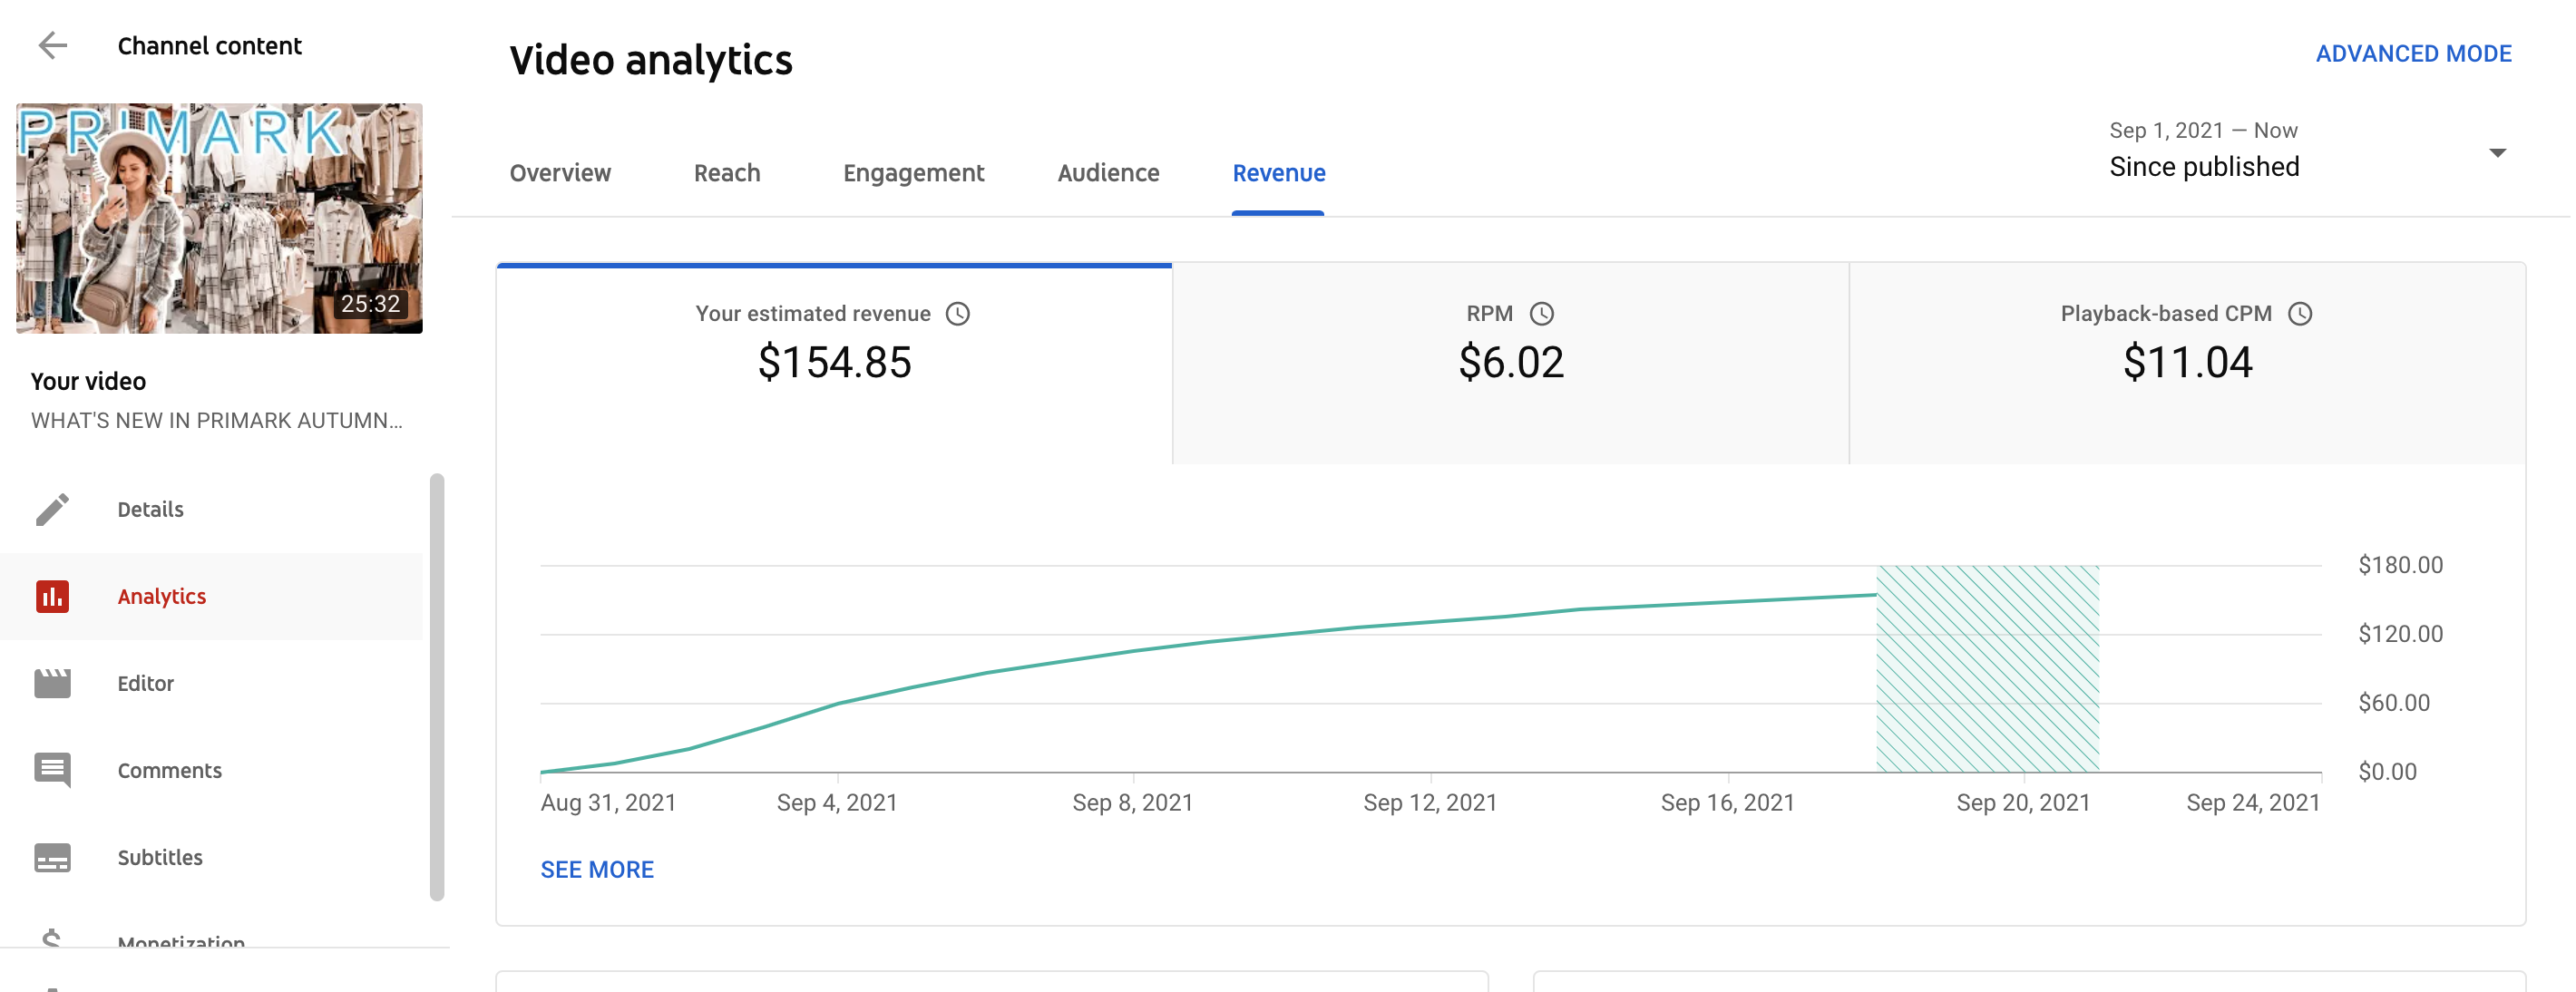
Task: Select the Analytics bar chart icon
Action: (x=52, y=596)
